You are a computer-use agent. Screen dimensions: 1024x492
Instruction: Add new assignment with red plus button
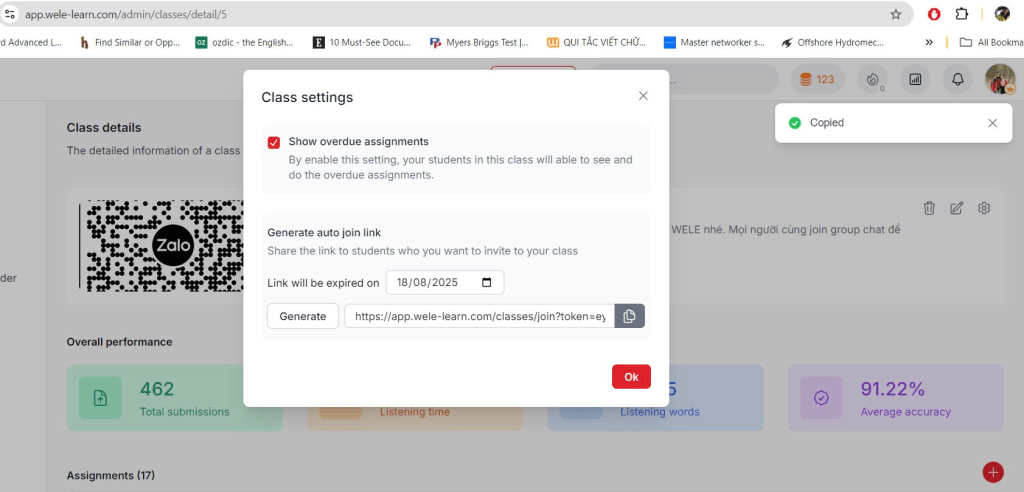(992, 472)
